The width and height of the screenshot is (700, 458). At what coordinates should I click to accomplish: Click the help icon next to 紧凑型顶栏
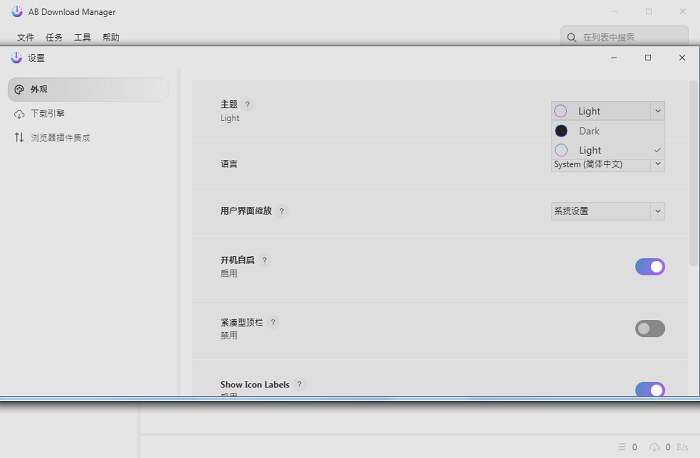tap(273, 322)
